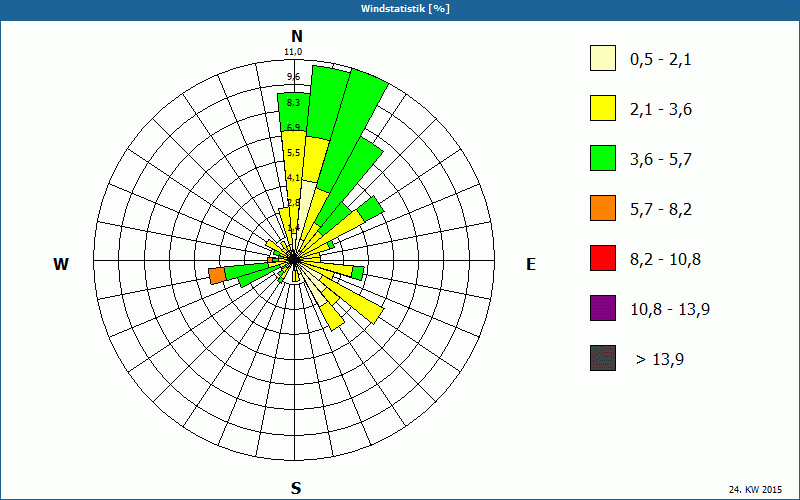Click the 'Windstatistik [%]' title
Image resolution: width=800 pixels, height=500 pixels.
pos(405,9)
